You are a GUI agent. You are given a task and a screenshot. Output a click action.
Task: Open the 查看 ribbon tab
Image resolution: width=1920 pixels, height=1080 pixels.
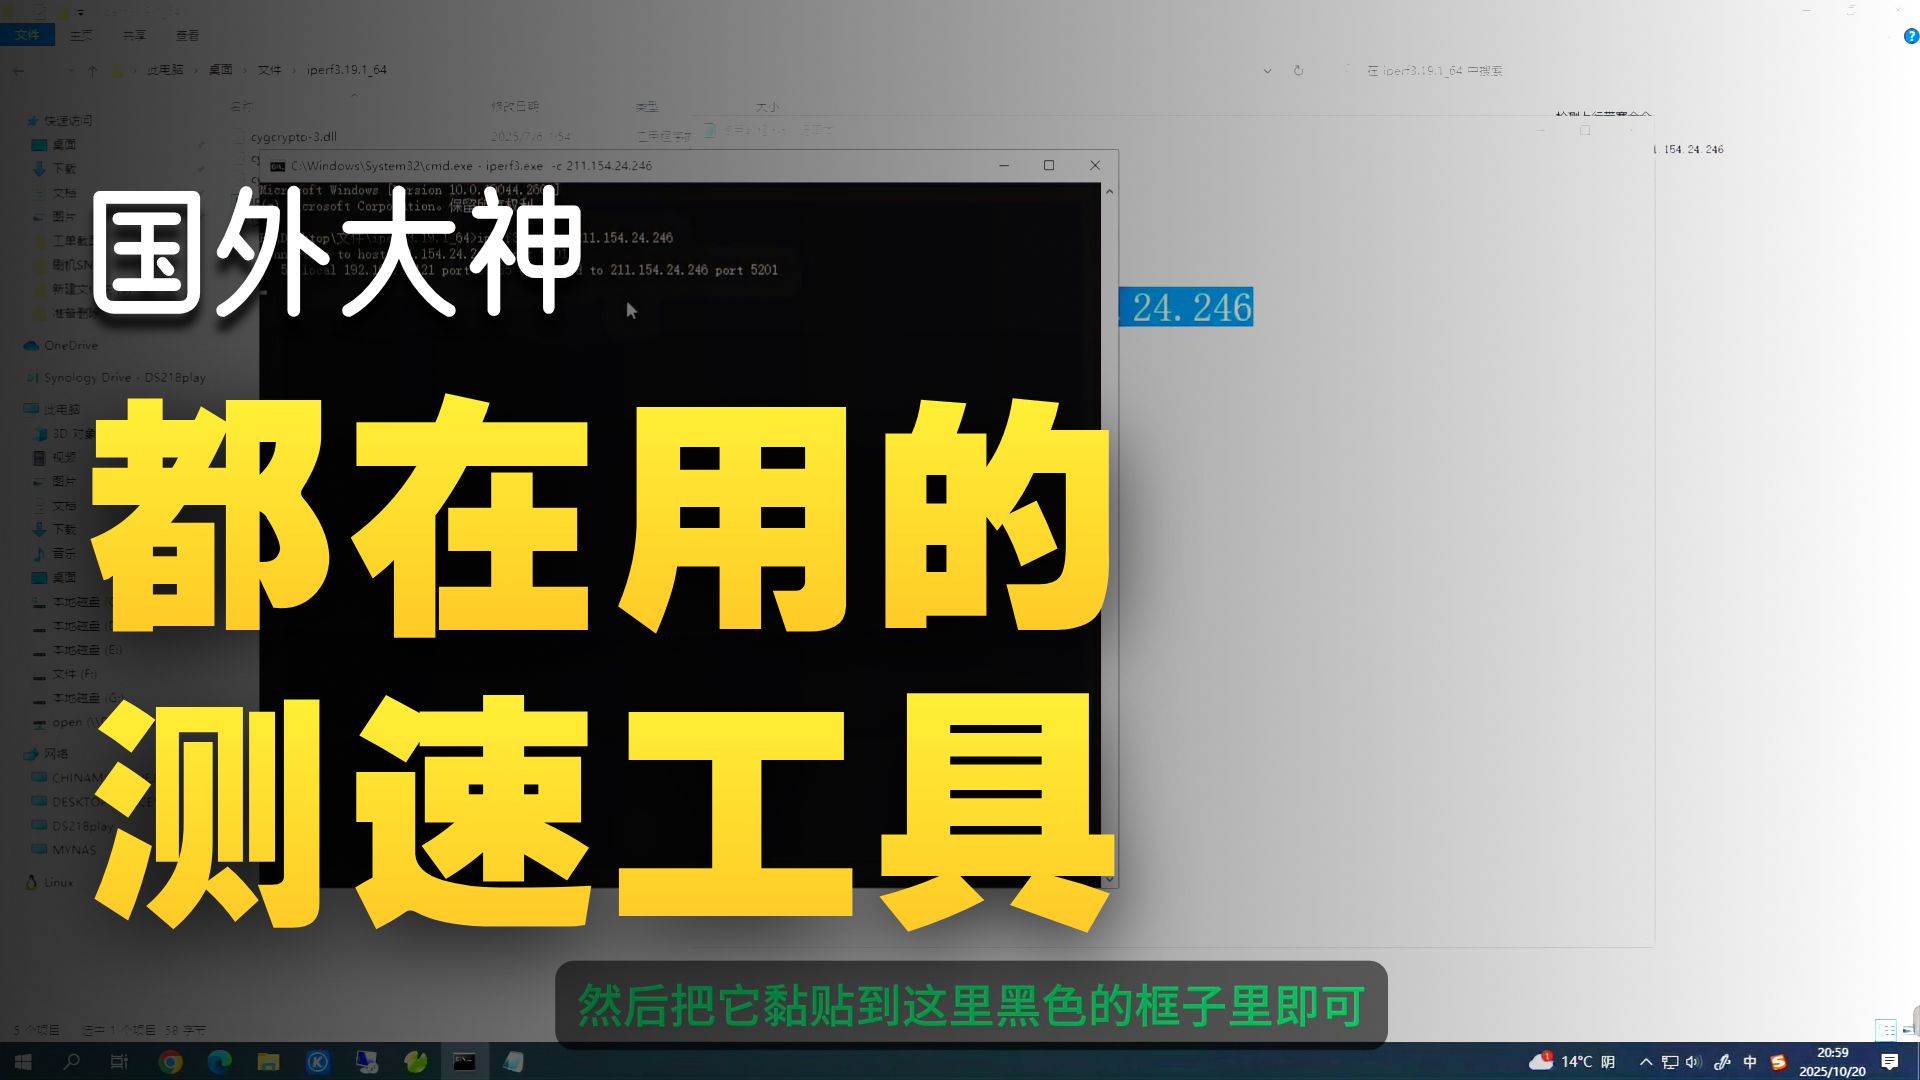(x=187, y=35)
